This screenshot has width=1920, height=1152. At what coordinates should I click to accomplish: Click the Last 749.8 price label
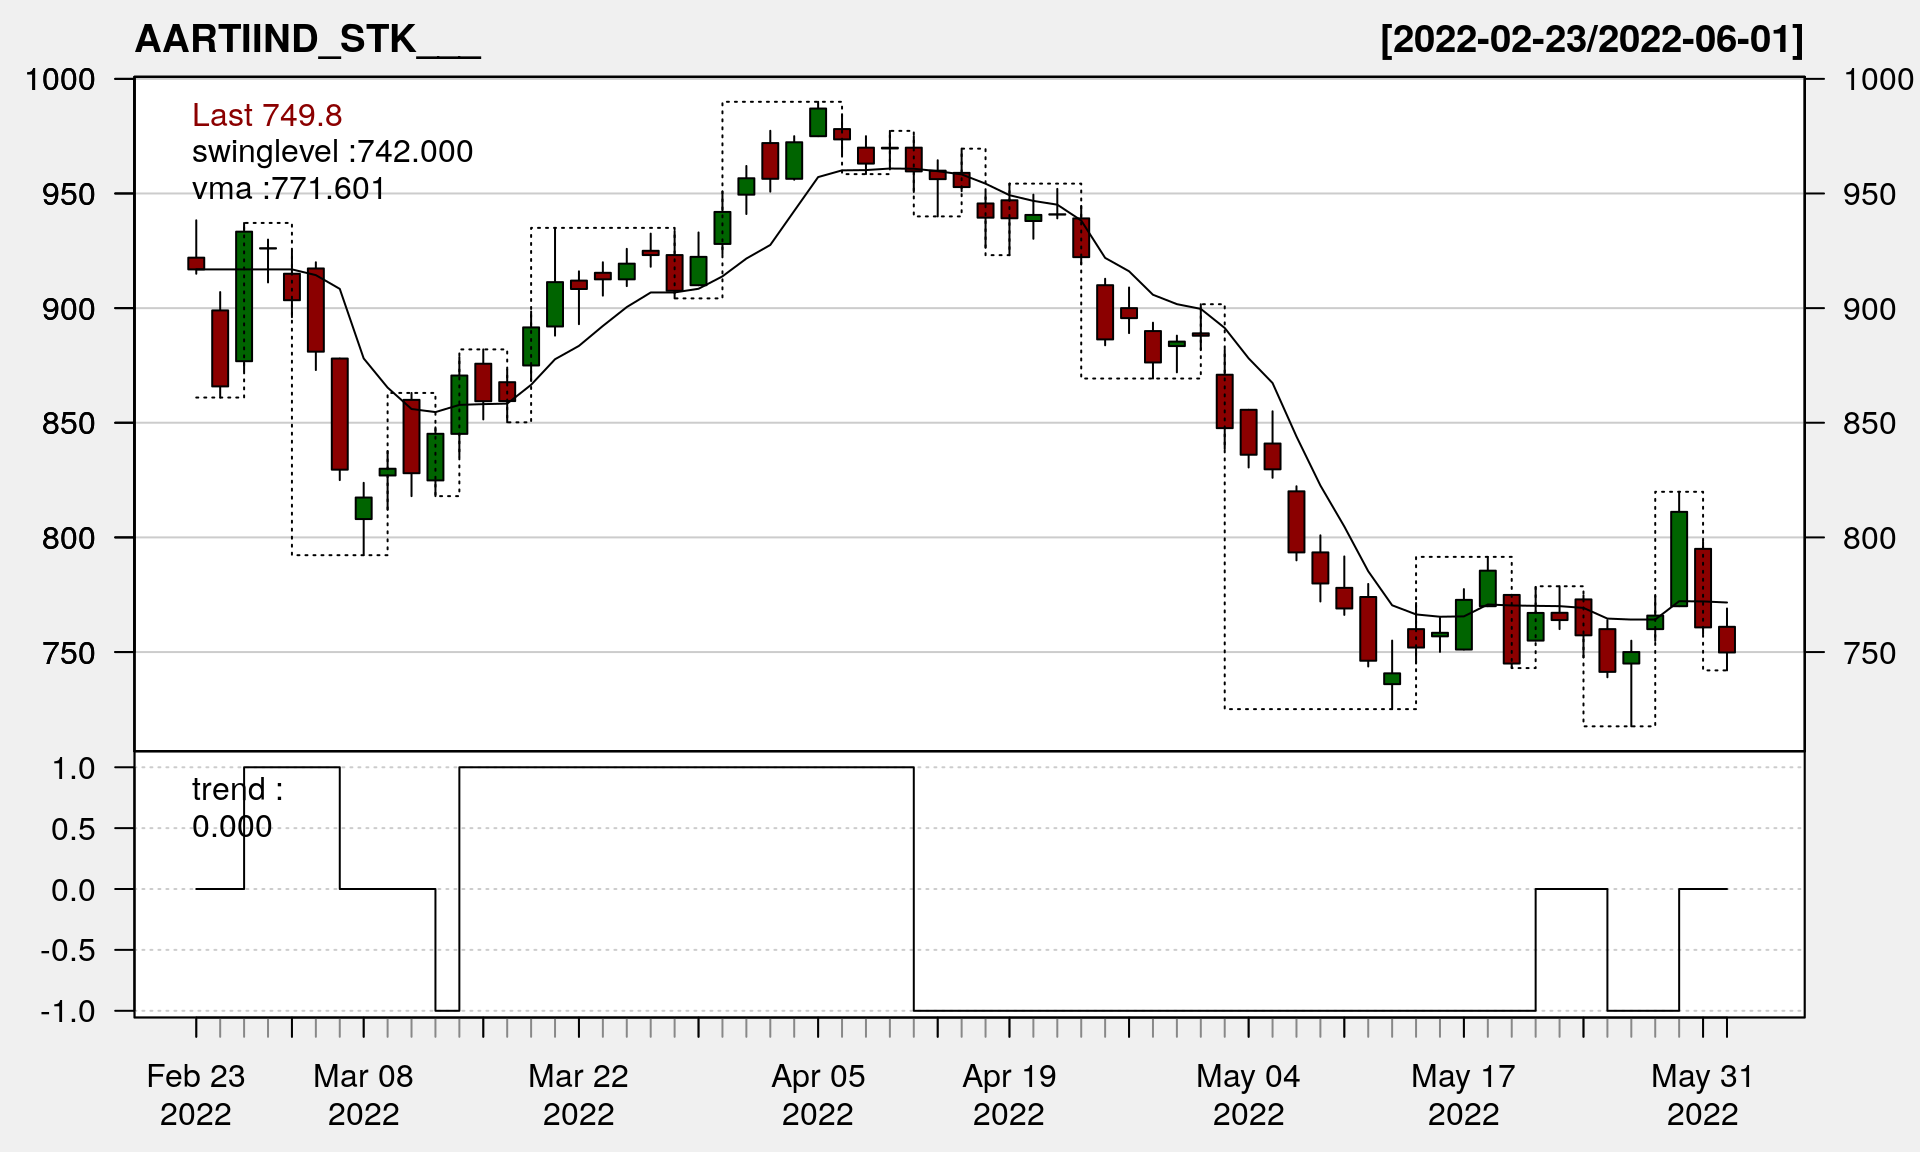coord(267,116)
